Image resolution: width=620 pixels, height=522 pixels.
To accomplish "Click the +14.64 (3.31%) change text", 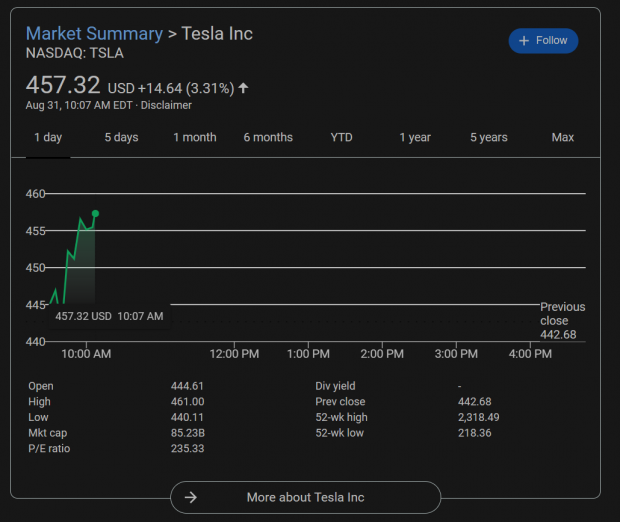I will (186, 88).
